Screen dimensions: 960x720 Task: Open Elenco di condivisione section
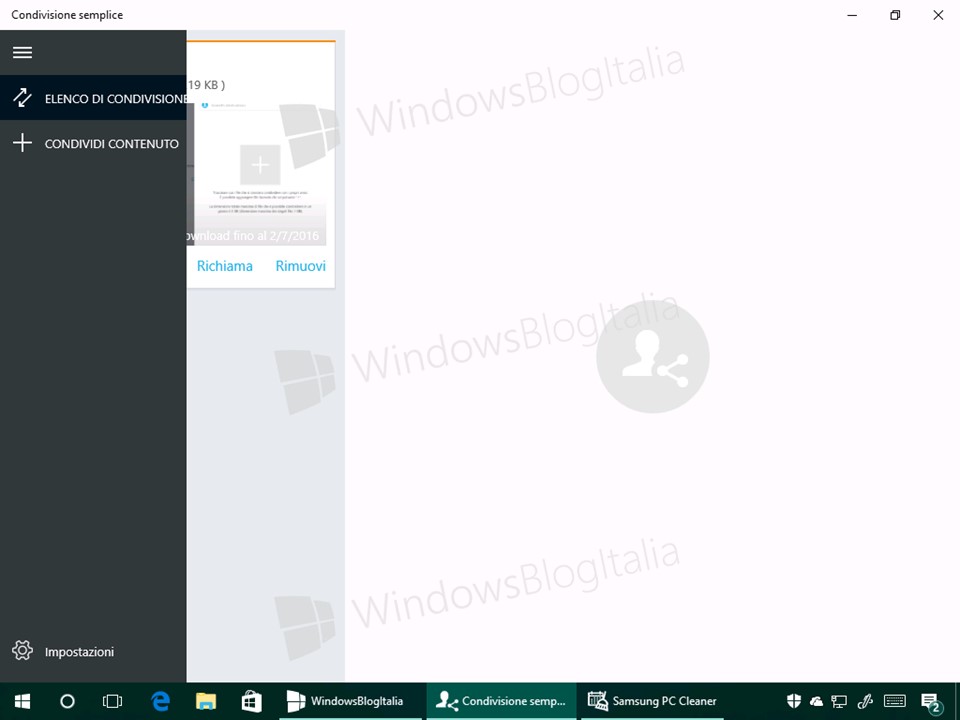coord(93,98)
